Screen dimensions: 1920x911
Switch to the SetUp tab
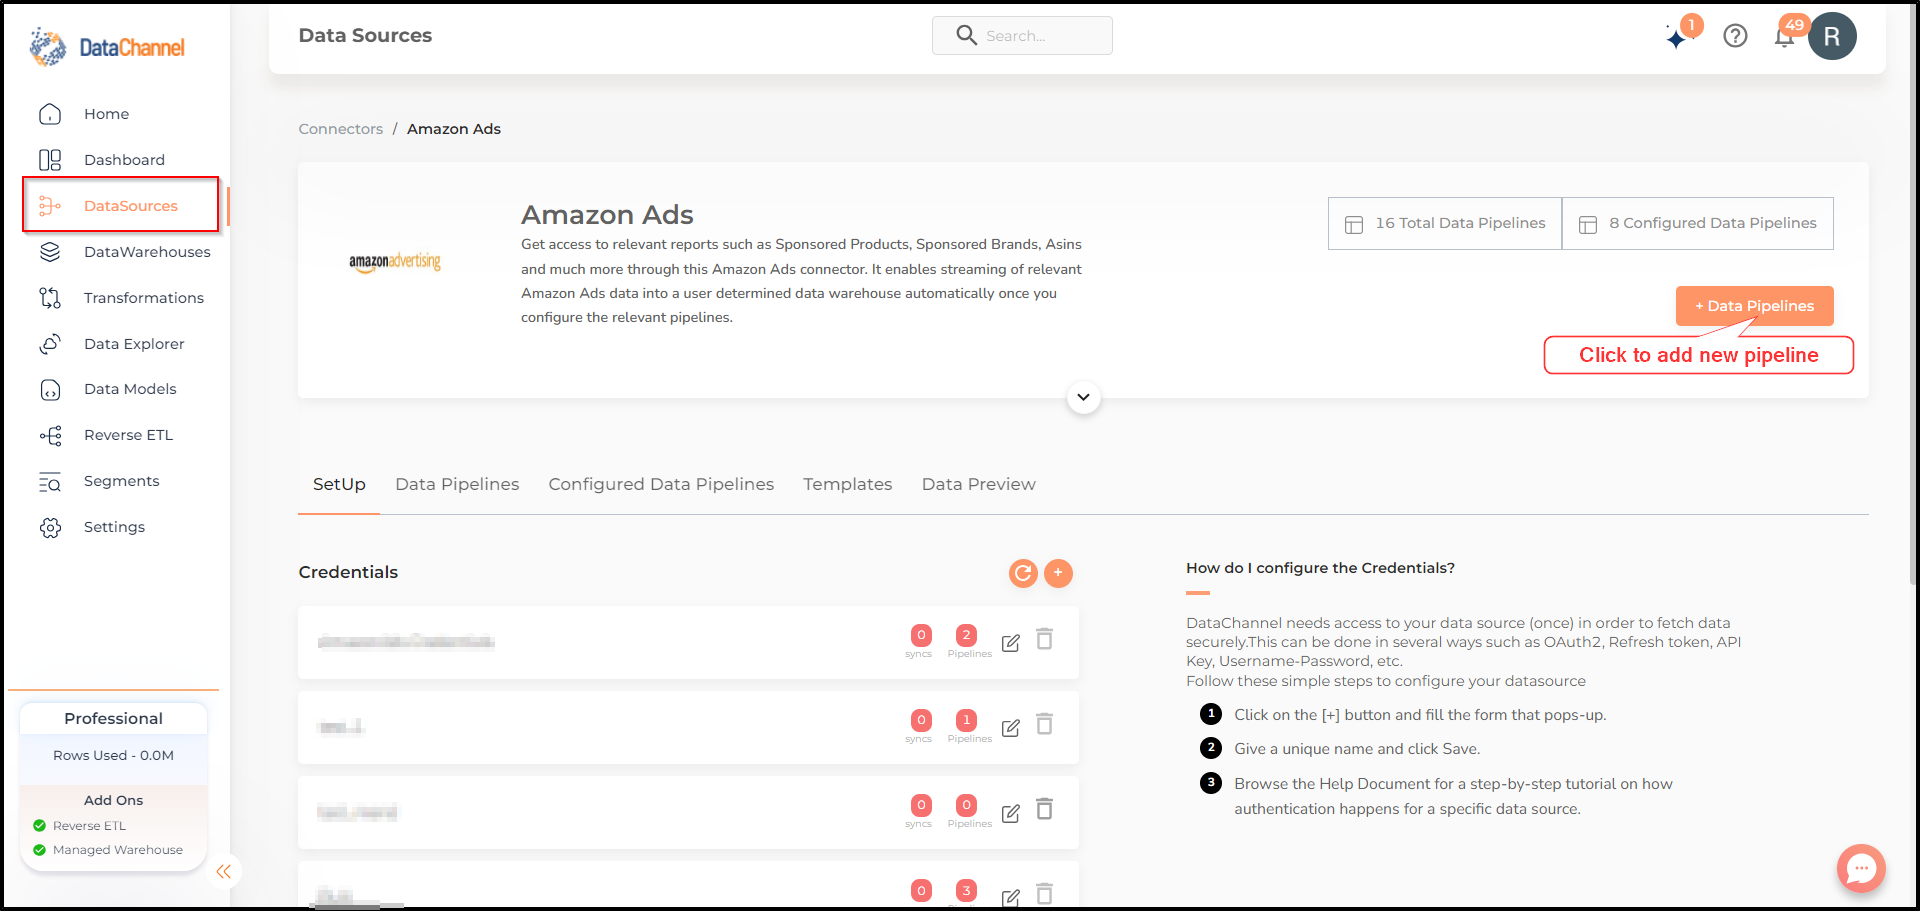pyautogui.click(x=339, y=484)
